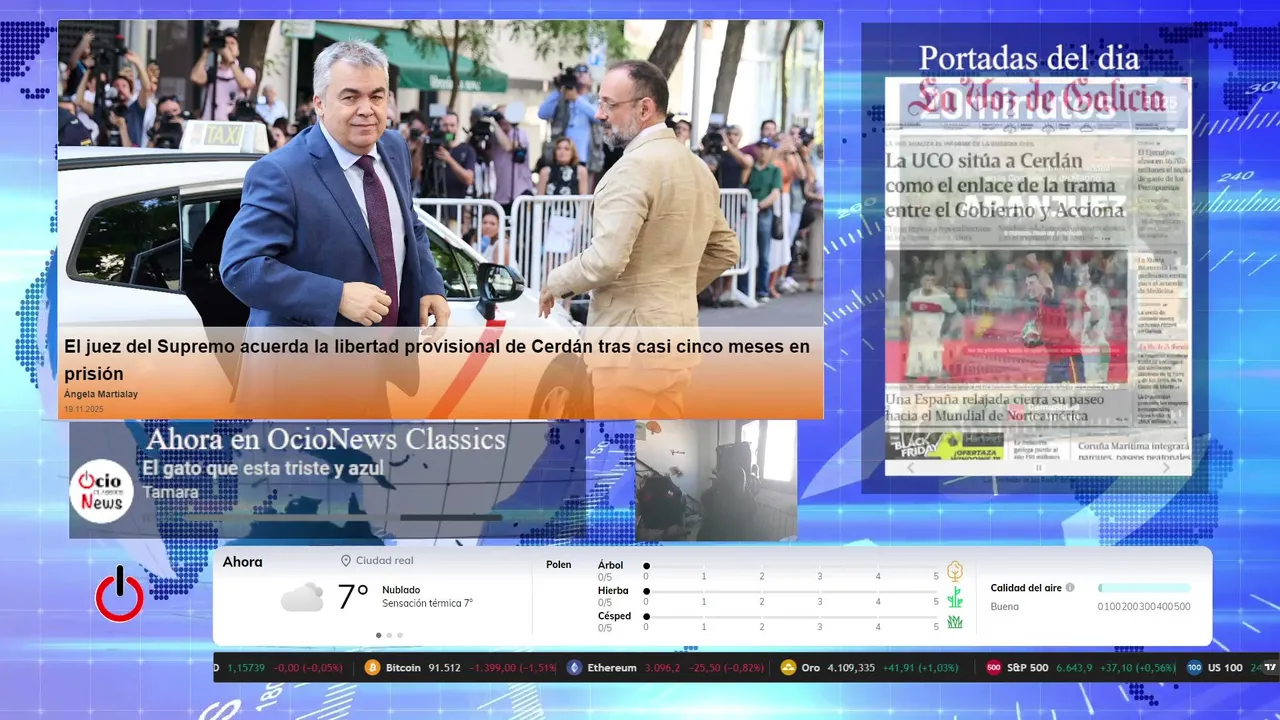Viewport: 1280px width, 720px height.
Task: Click the Ahora weather heading
Action: (x=243, y=562)
